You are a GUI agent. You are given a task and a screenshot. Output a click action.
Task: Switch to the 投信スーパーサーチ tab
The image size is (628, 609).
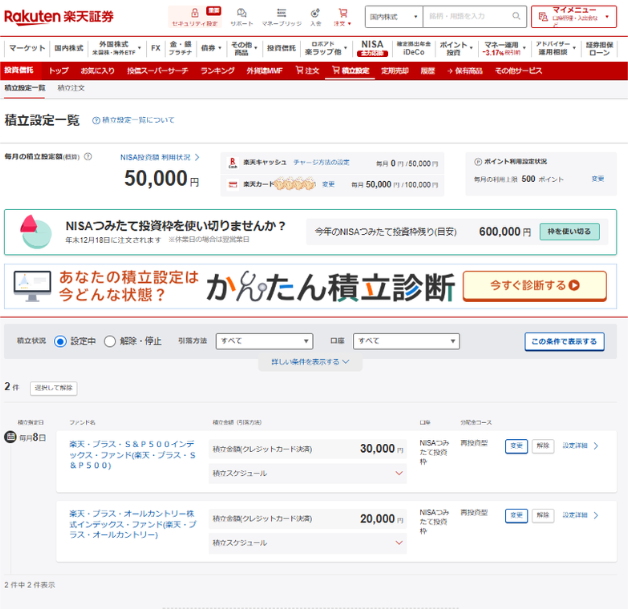(157, 71)
